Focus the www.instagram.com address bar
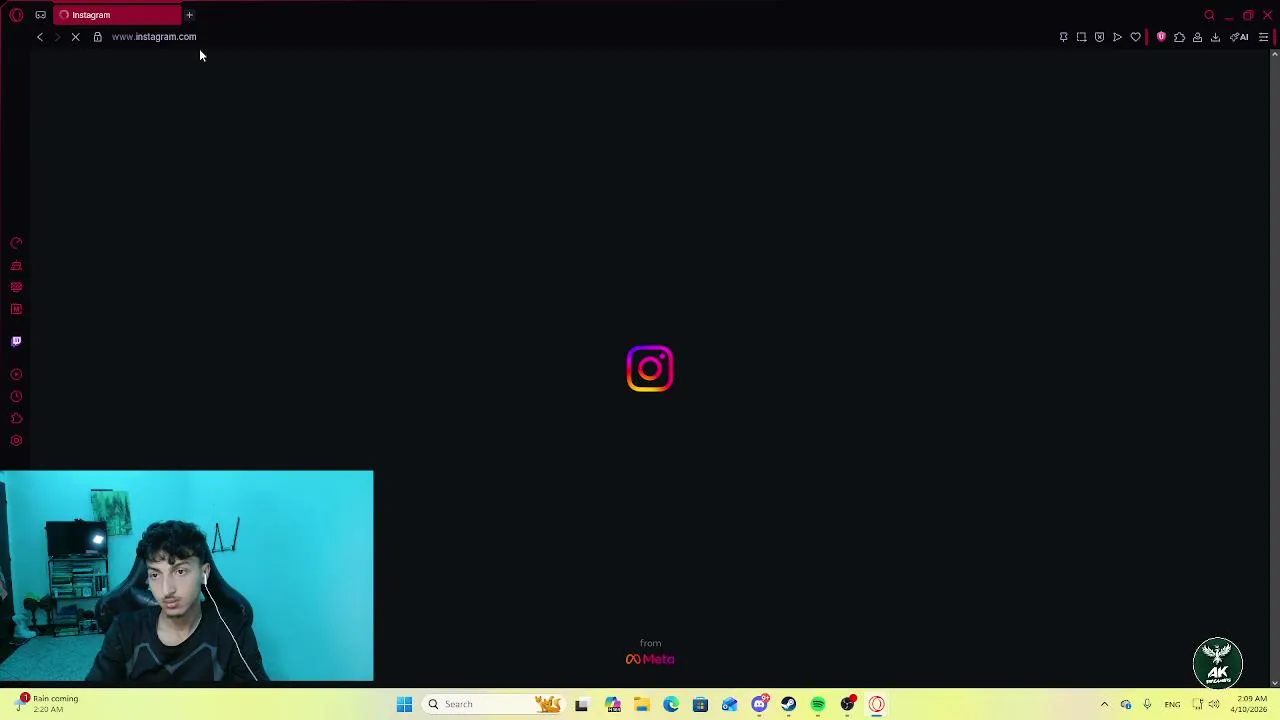The width and height of the screenshot is (1280, 720). [x=154, y=37]
